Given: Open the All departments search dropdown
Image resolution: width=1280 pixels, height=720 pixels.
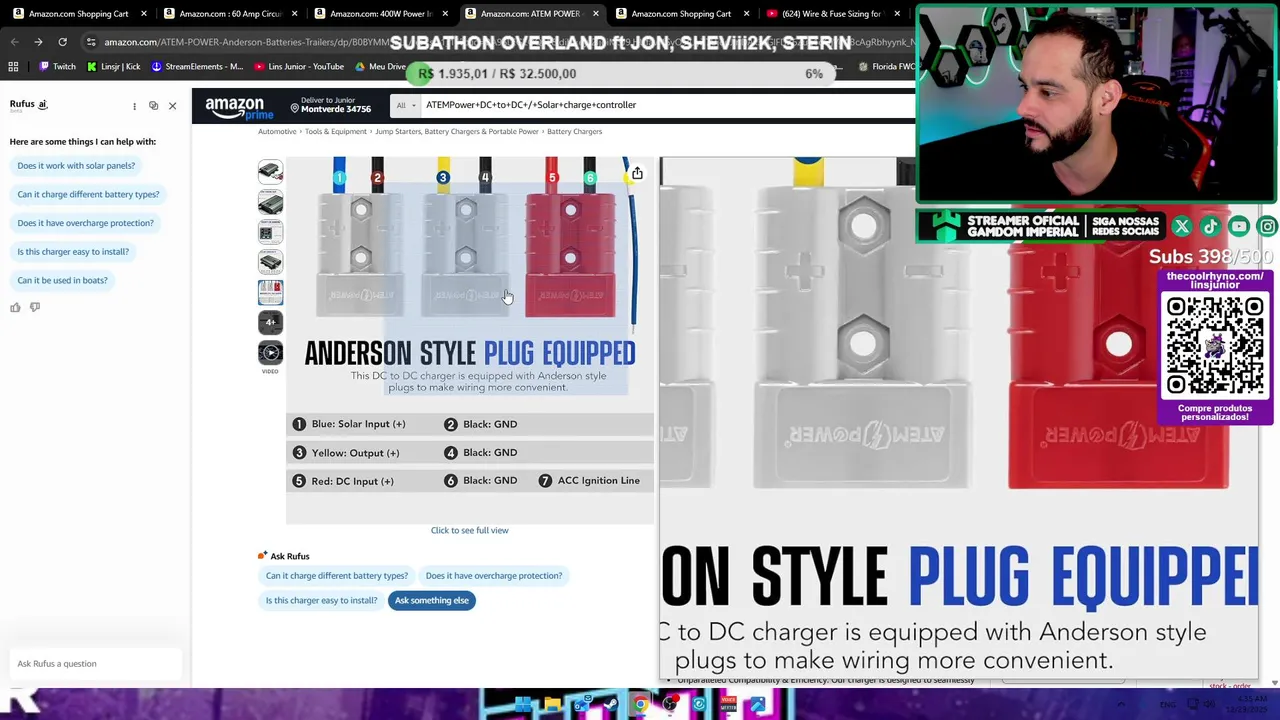Looking at the screenshot, I should pyautogui.click(x=405, y=105).
